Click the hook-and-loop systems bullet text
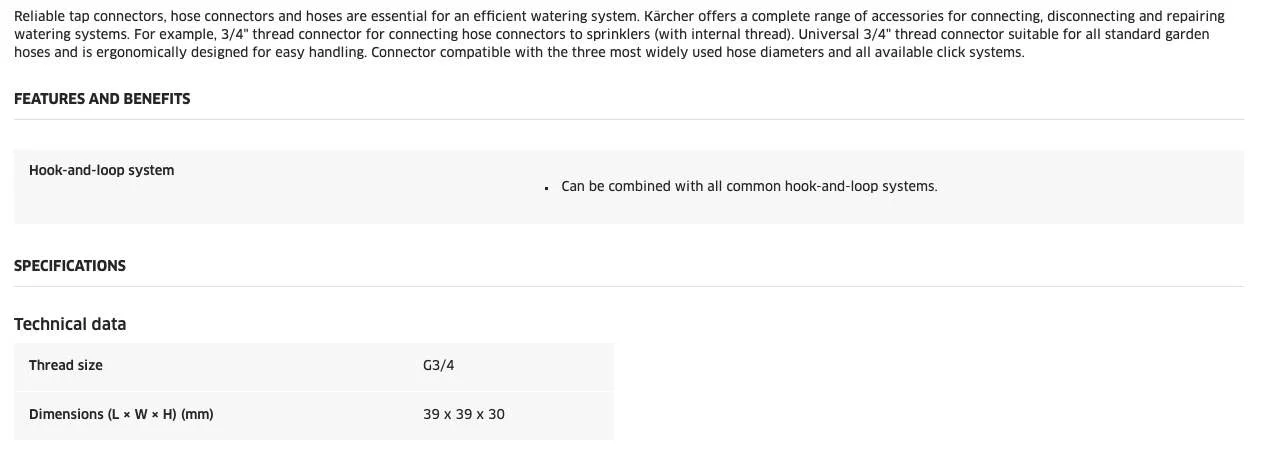The image size is (1262, 474). point(749,186)
